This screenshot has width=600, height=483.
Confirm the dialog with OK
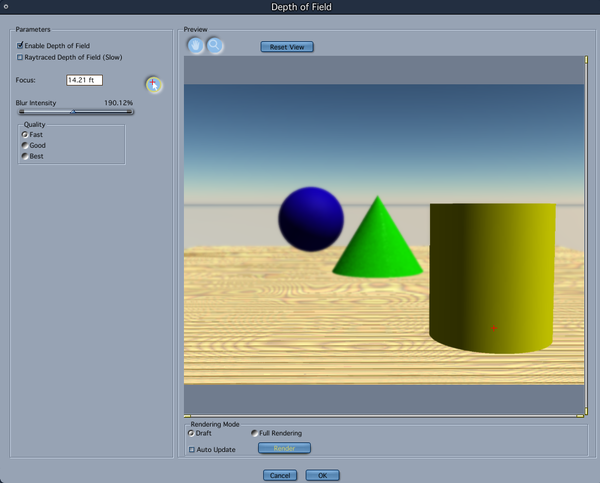point(323,475)
